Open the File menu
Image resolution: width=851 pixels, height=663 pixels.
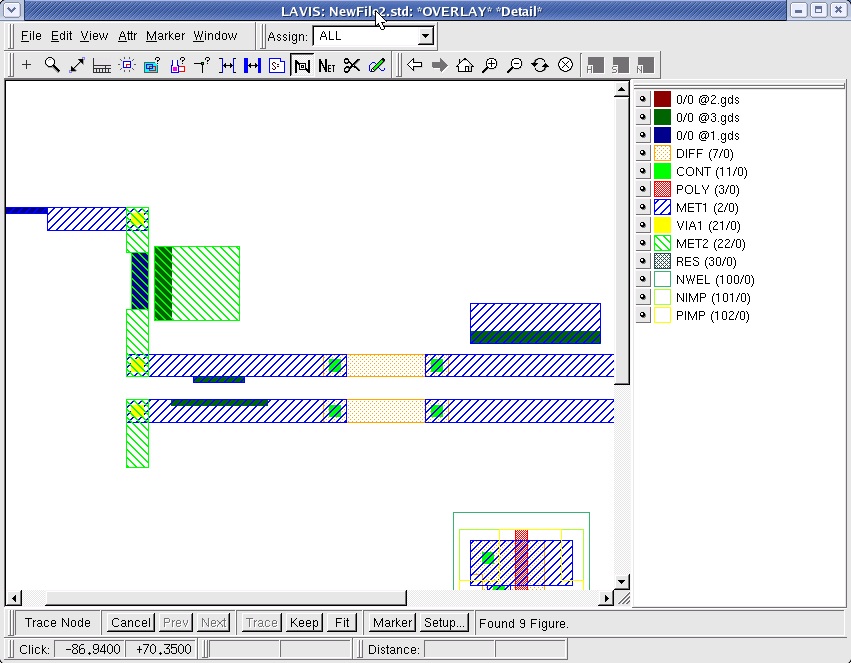(x=31, y=36)
